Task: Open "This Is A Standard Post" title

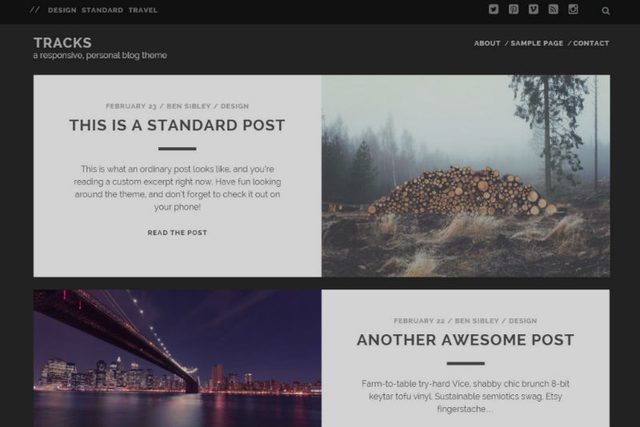Action: (177, 125)
